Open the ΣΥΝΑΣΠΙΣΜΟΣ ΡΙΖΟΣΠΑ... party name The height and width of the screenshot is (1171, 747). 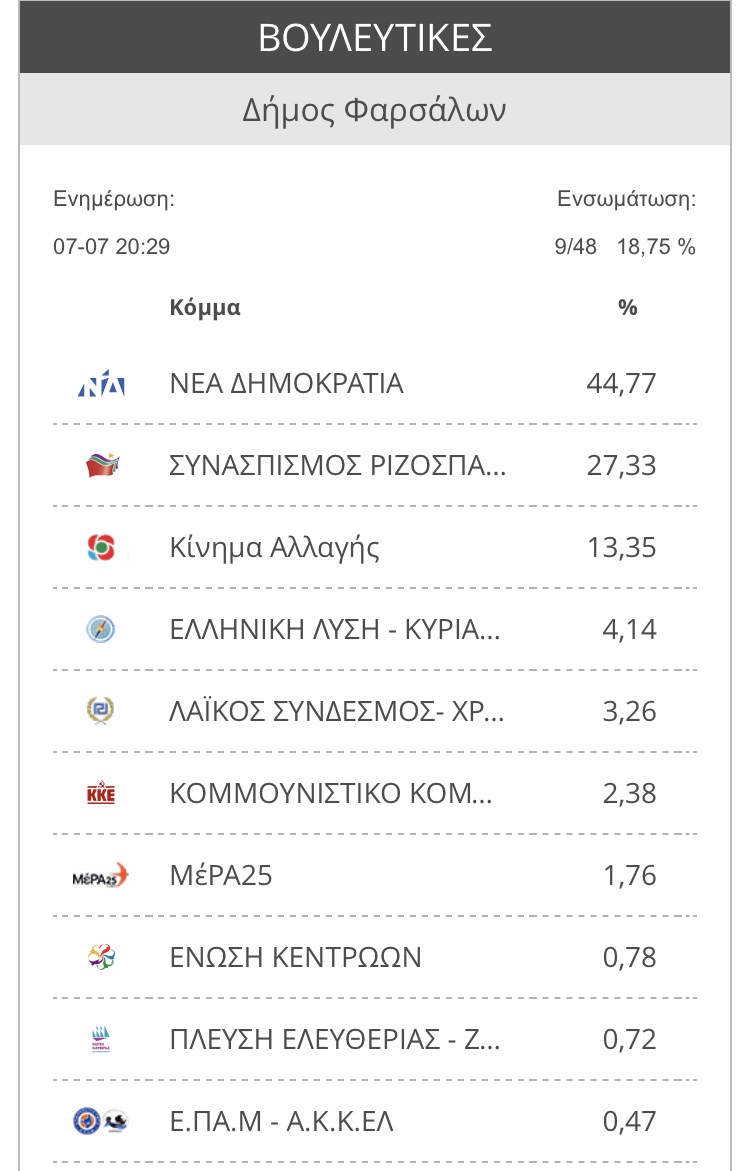(338, 465)
